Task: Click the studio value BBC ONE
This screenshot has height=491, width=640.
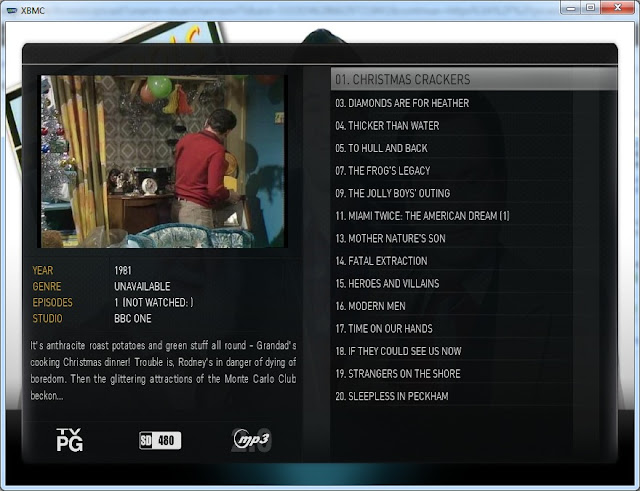Action: pyautogui.click(x=133, y=319)
